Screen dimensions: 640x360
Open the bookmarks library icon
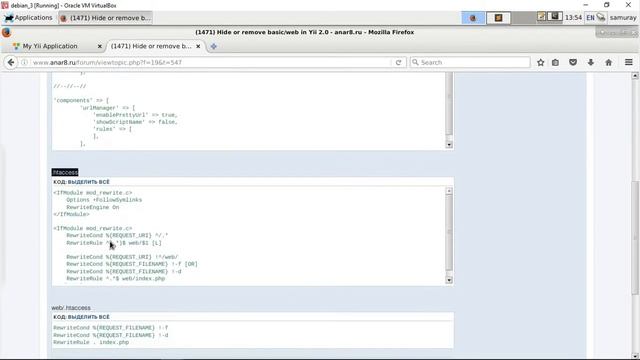pos(555,62)
